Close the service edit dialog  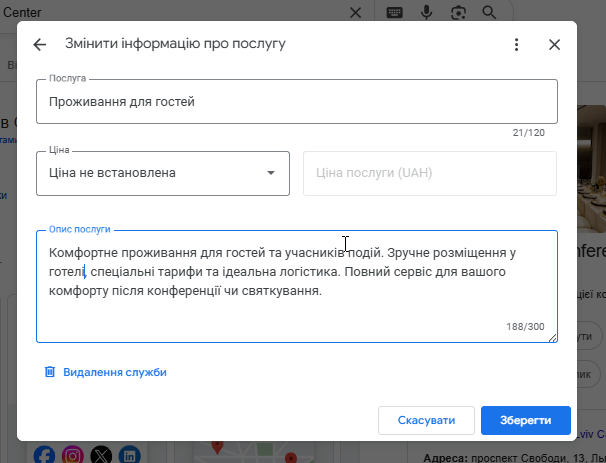click(x=555, y=44)
